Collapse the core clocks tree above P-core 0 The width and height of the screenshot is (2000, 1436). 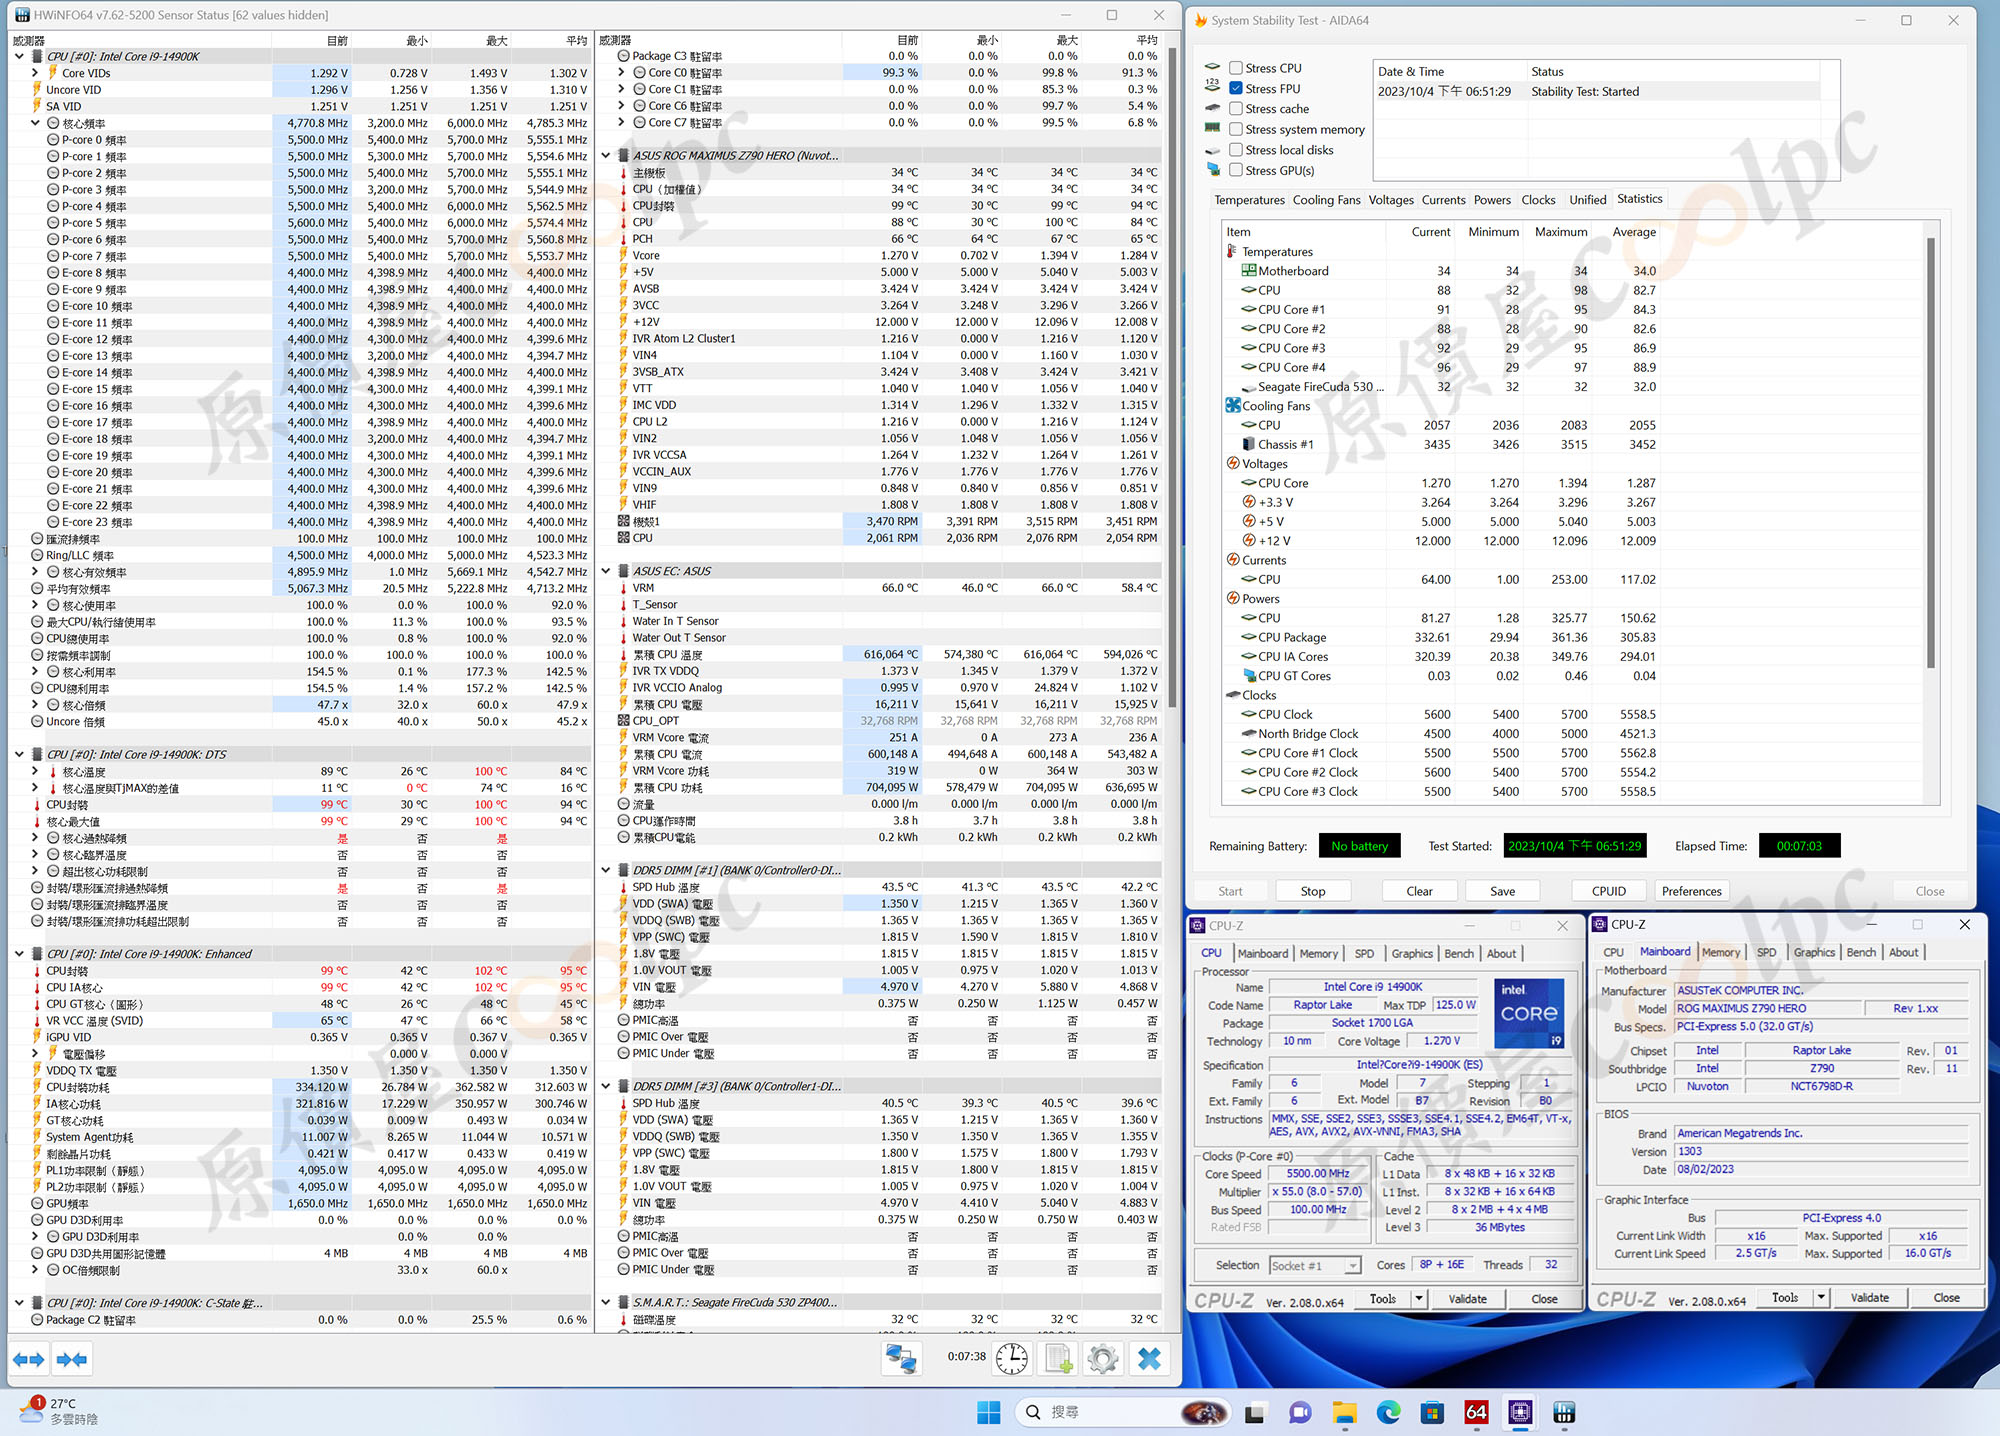[x=35, y=123]
